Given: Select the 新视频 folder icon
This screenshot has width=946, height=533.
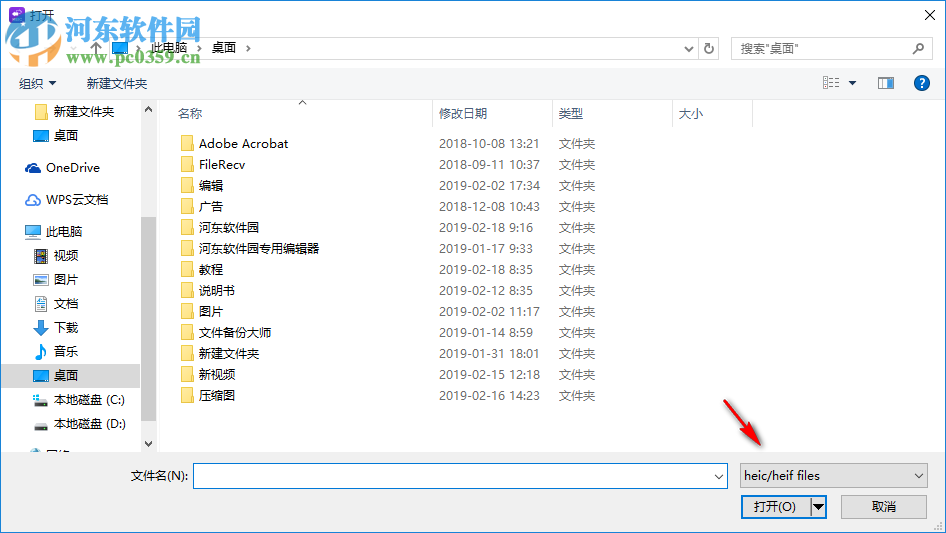Looking at the screenshot, I should pos(188,375).
